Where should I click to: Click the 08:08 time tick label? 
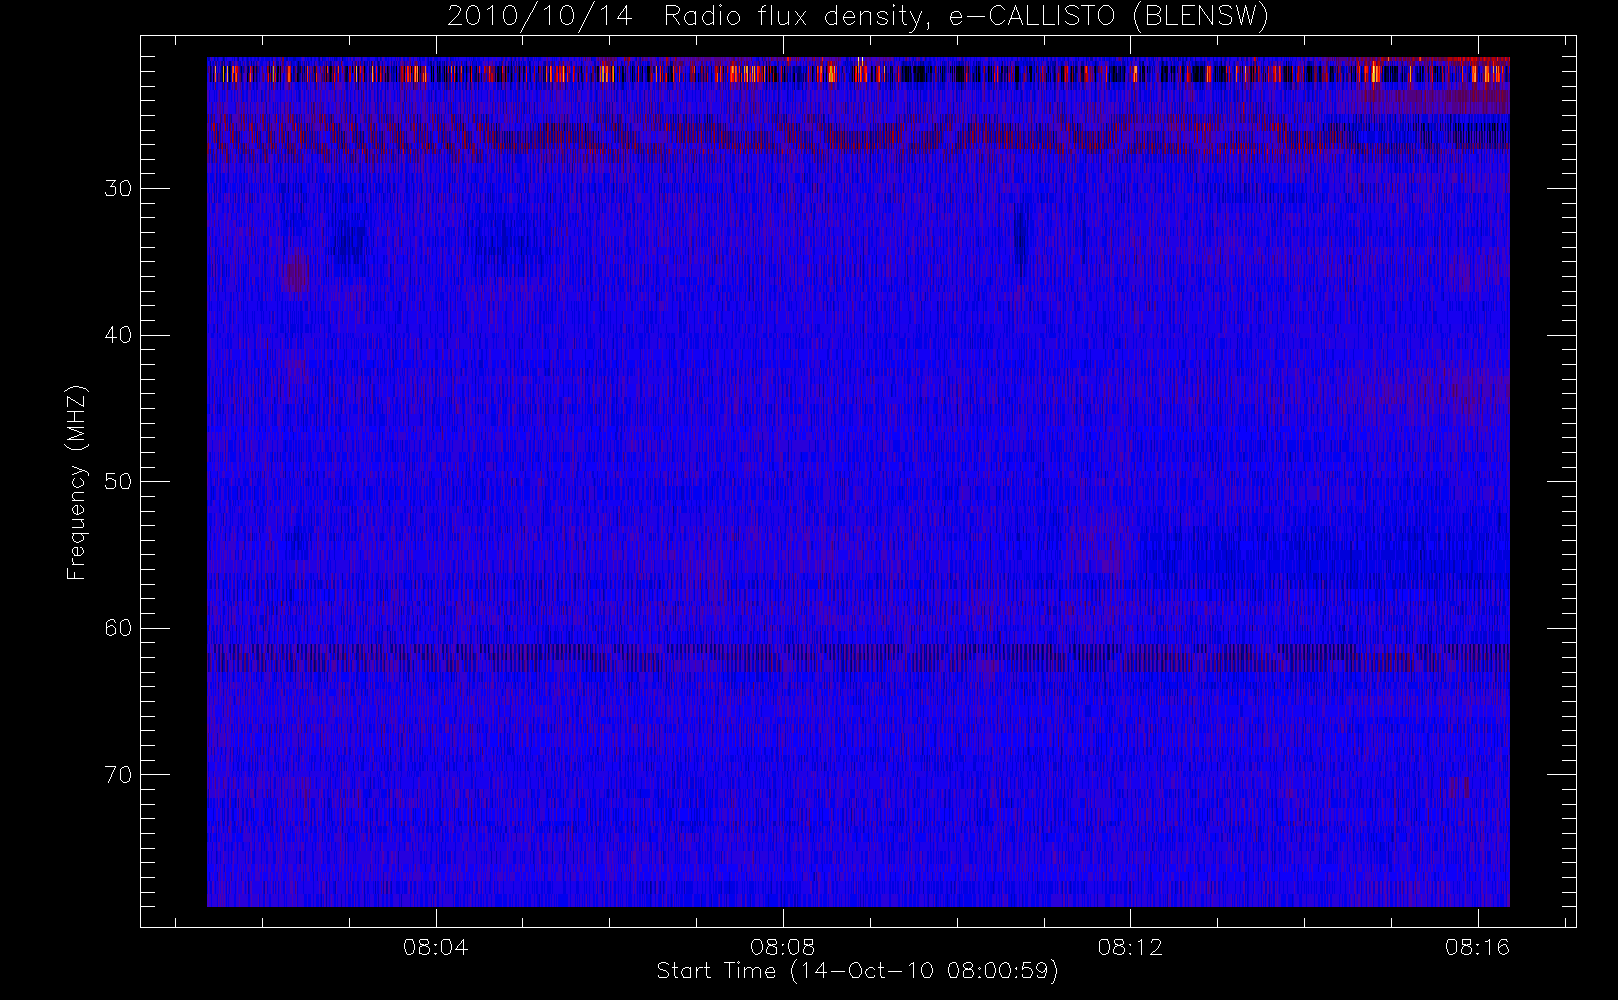(x=783, y=946)
